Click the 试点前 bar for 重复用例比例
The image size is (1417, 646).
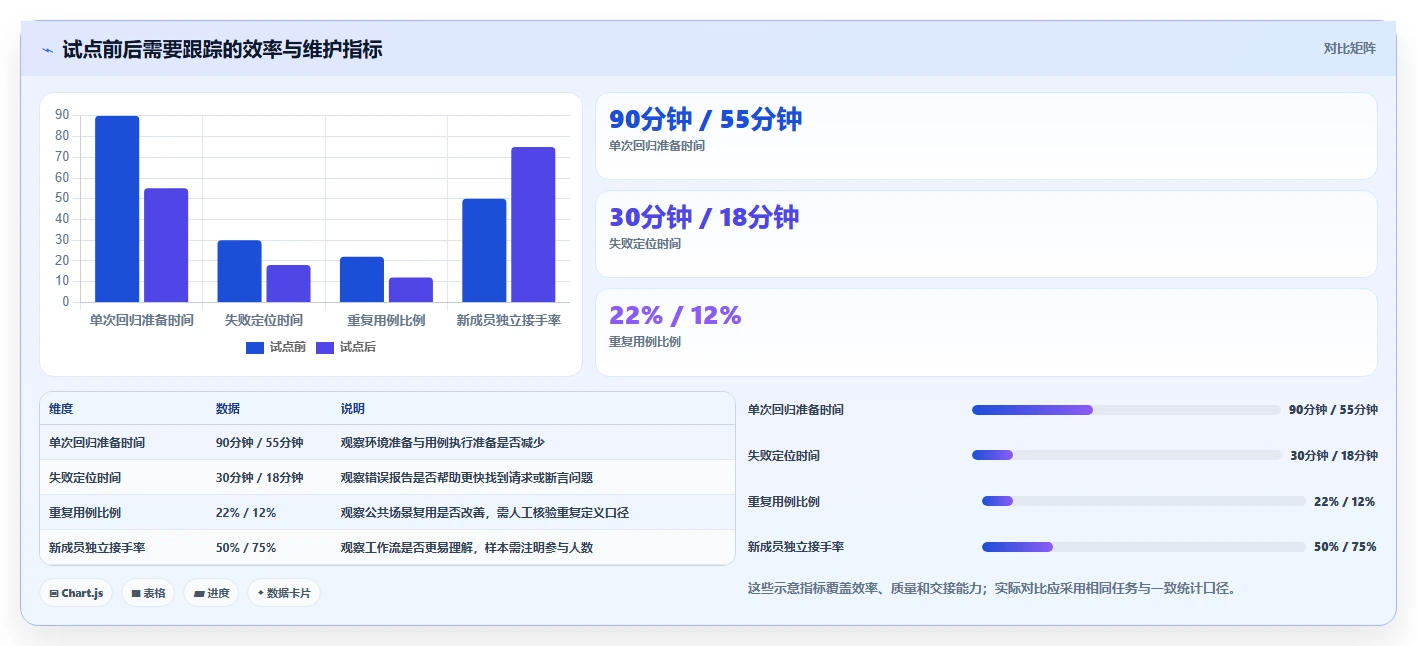pyautogui.click(x=362, y=279)
